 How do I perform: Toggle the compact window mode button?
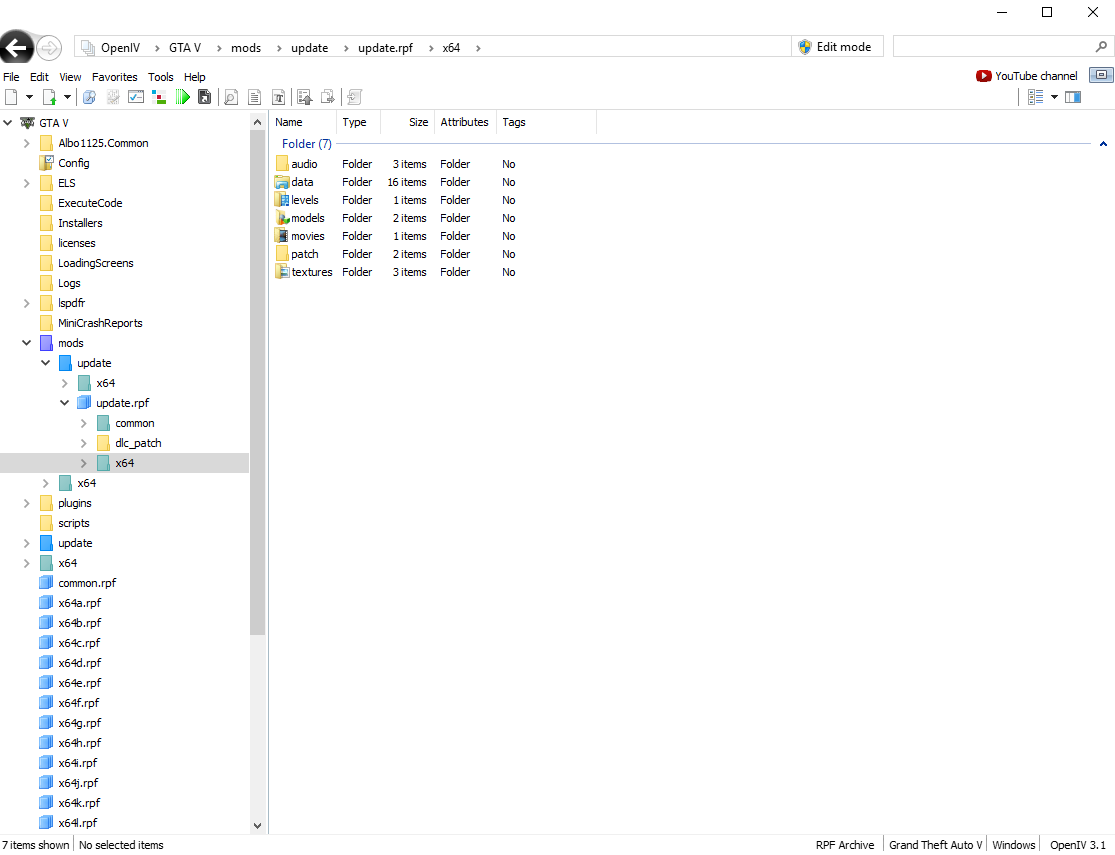coord(1101,75)
